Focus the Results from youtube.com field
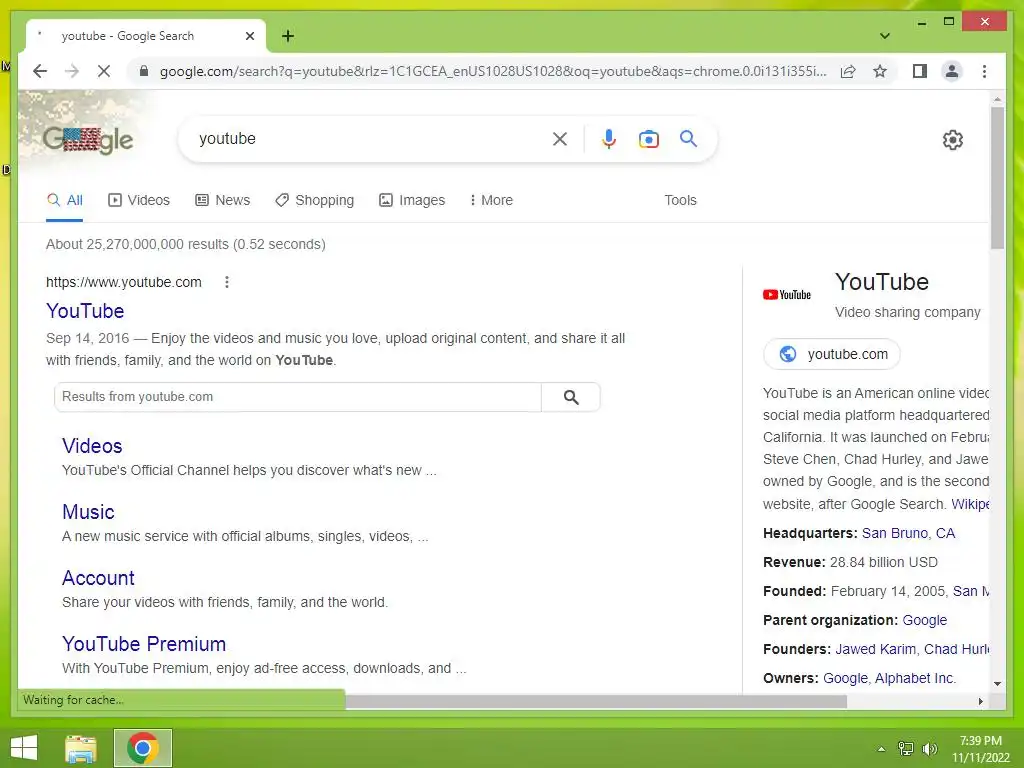 click(298, 397)
